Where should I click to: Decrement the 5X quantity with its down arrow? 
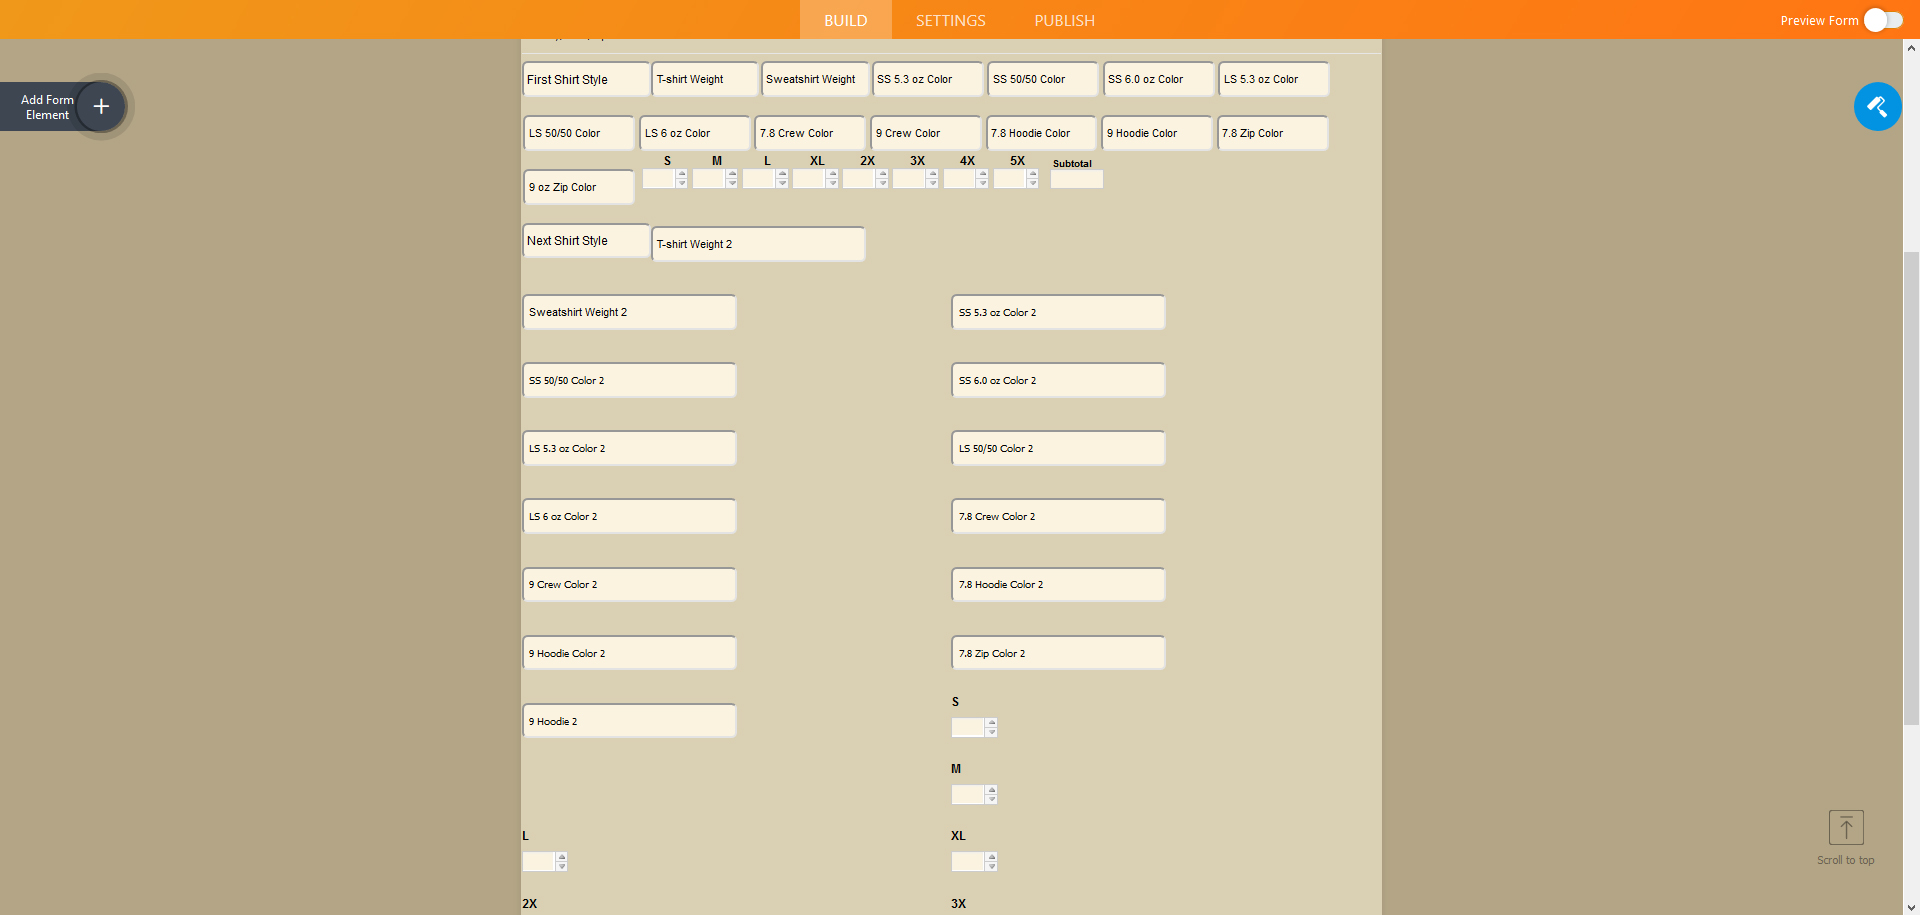click(x=1033, y=182)
